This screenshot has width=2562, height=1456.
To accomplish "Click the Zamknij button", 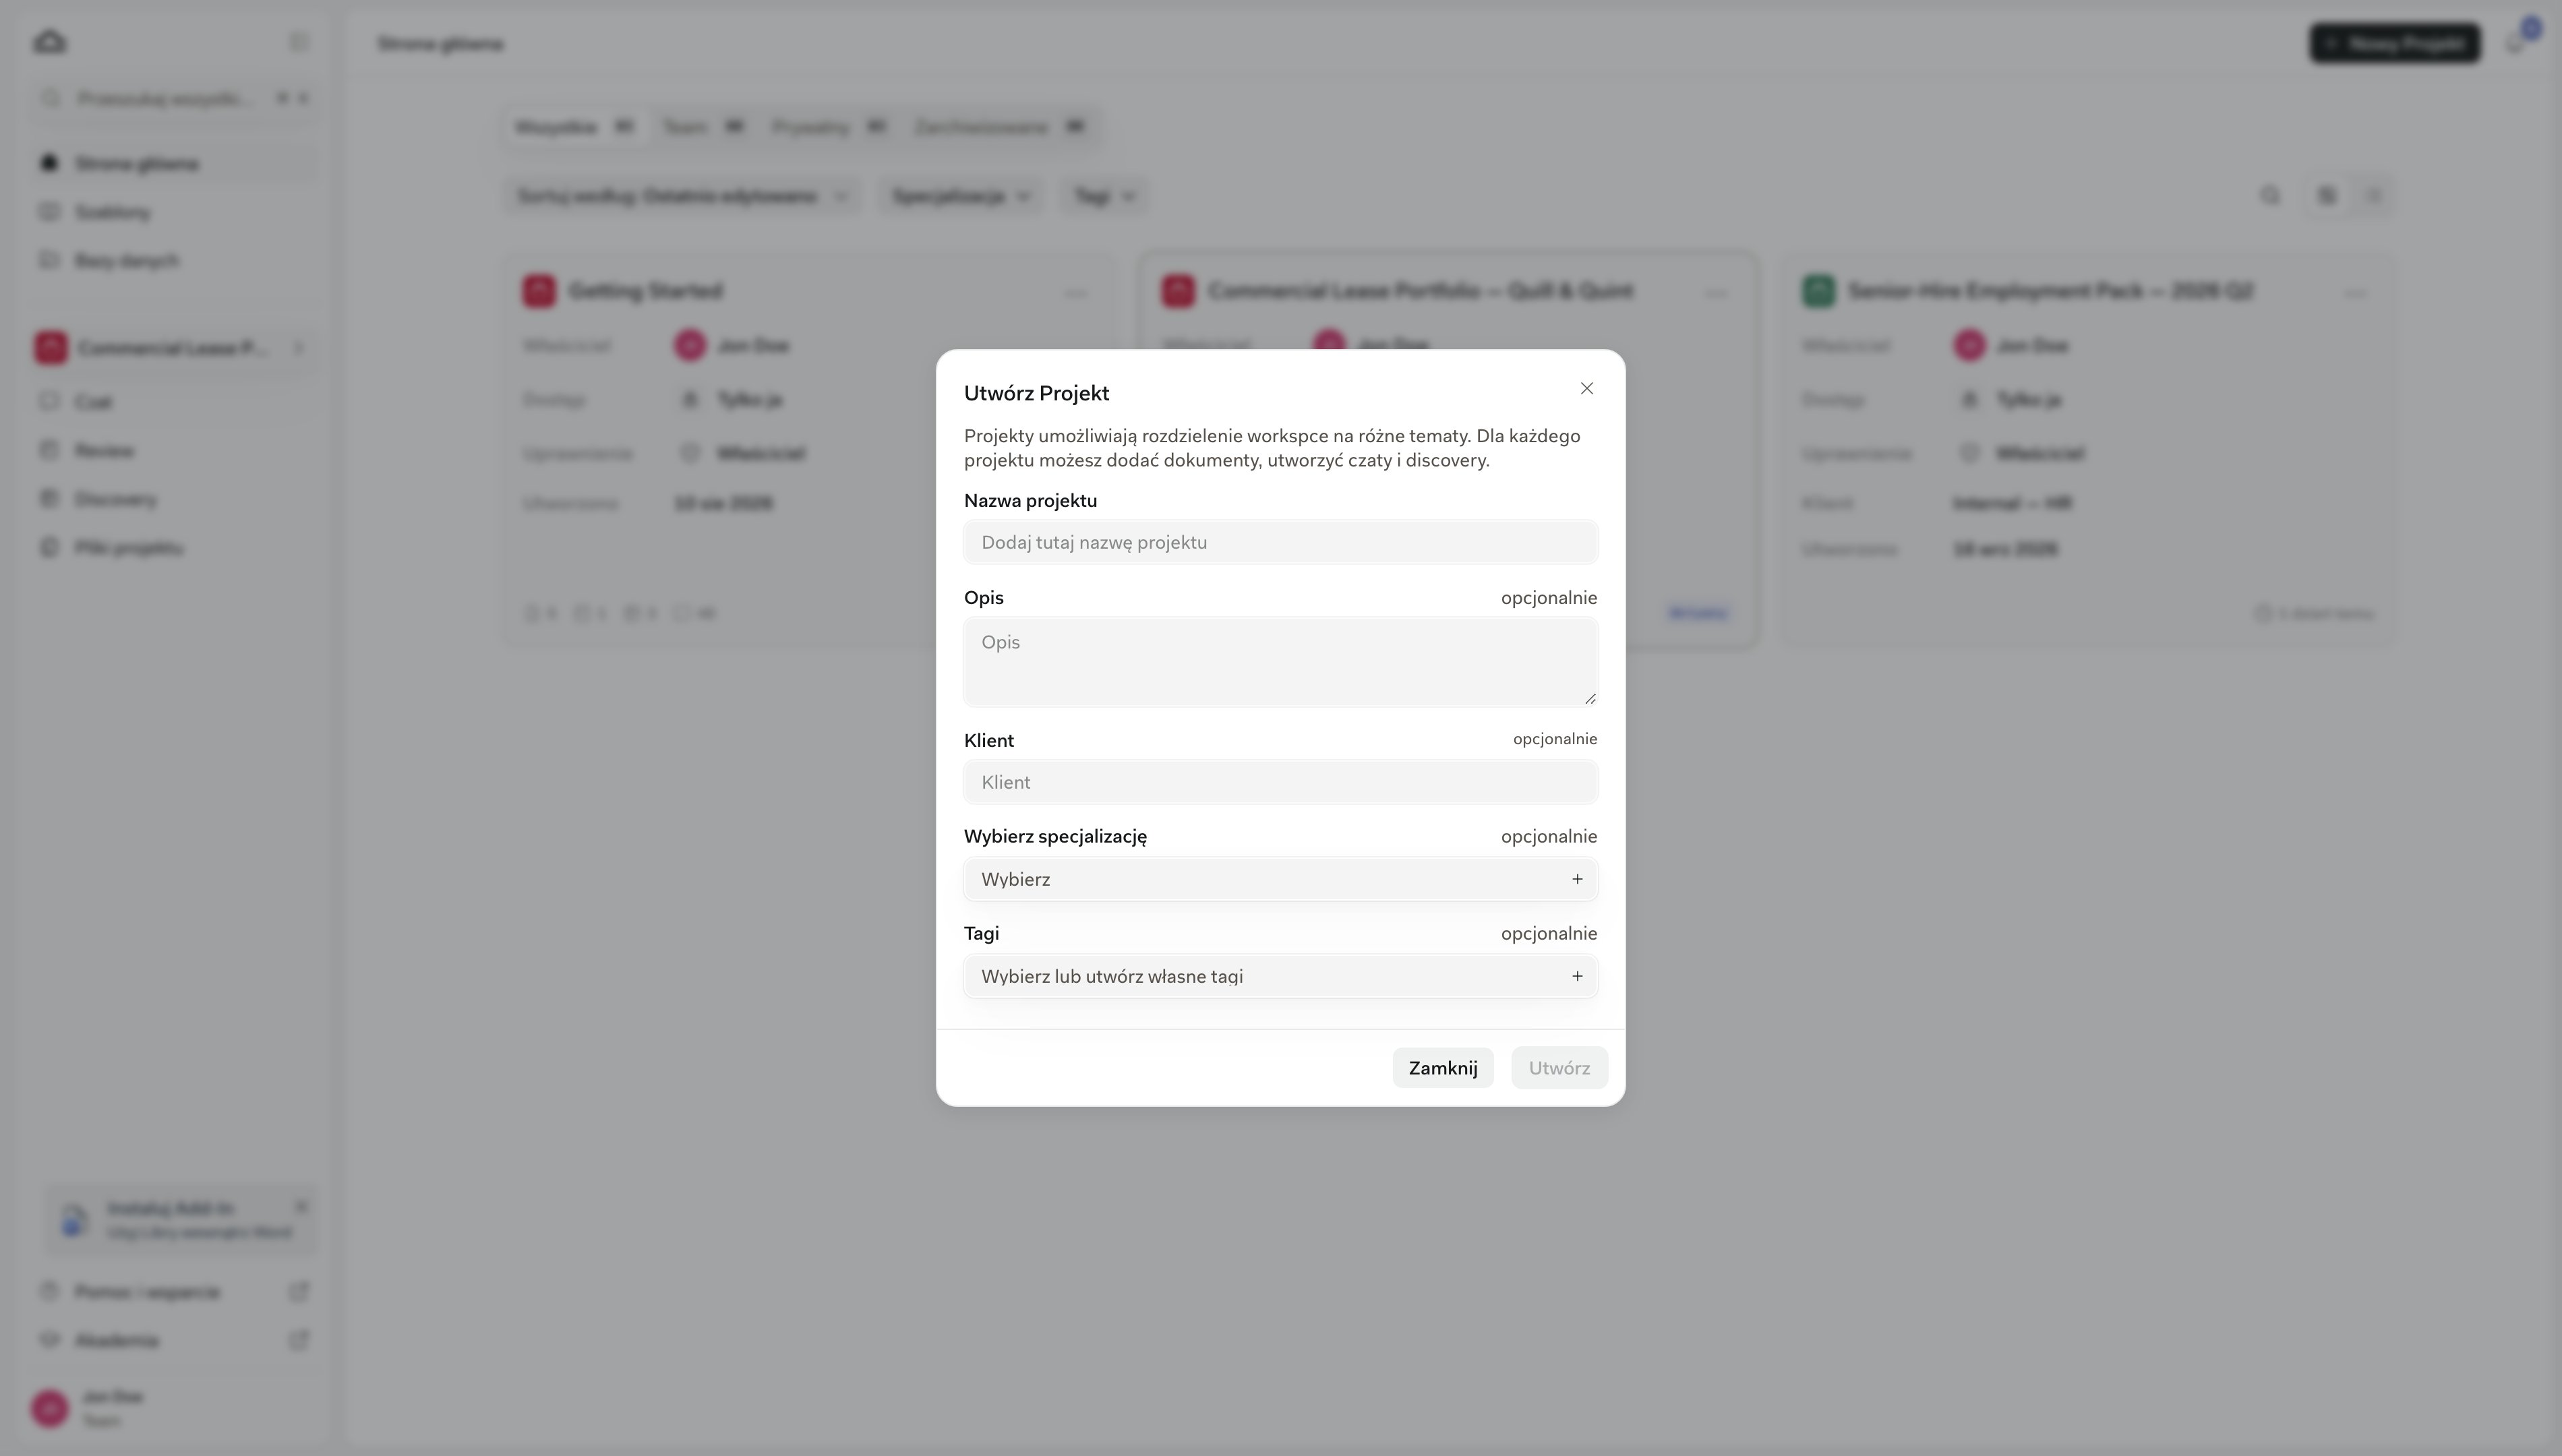I will pyautogui.click(x=1442, y=1068).
